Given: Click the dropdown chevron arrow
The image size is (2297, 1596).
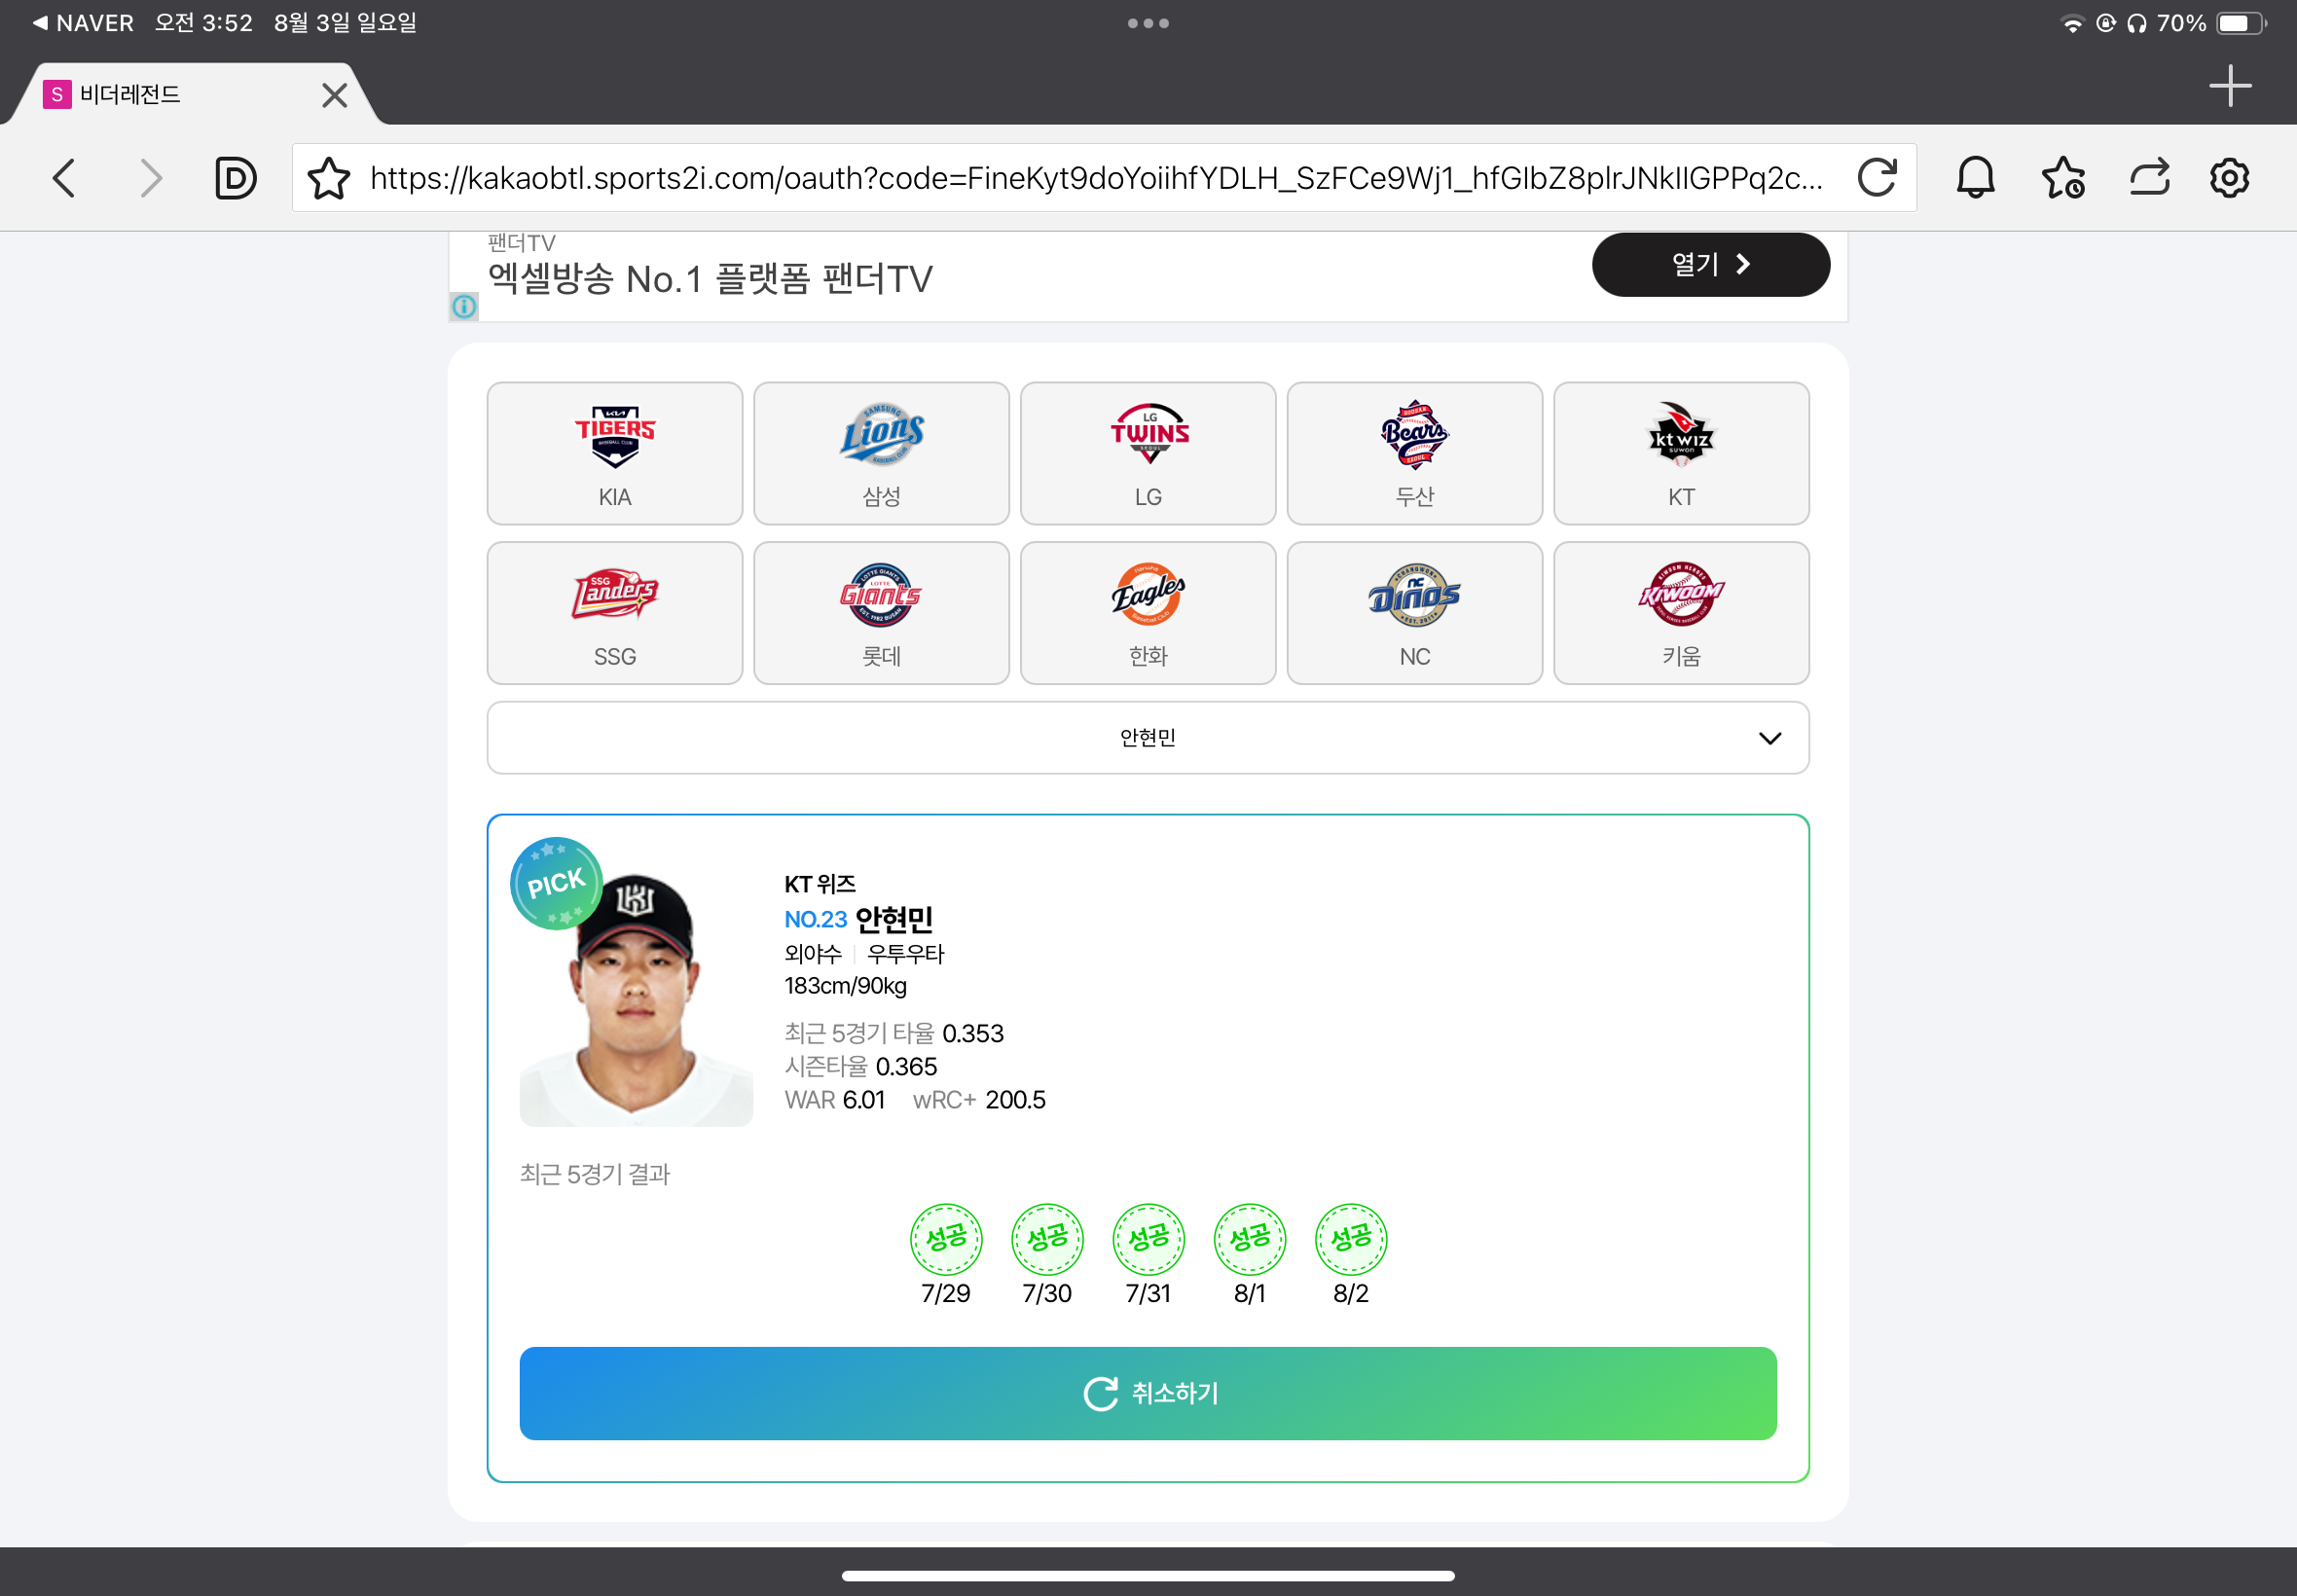Looking at the screenshot, I should 1769,738.
